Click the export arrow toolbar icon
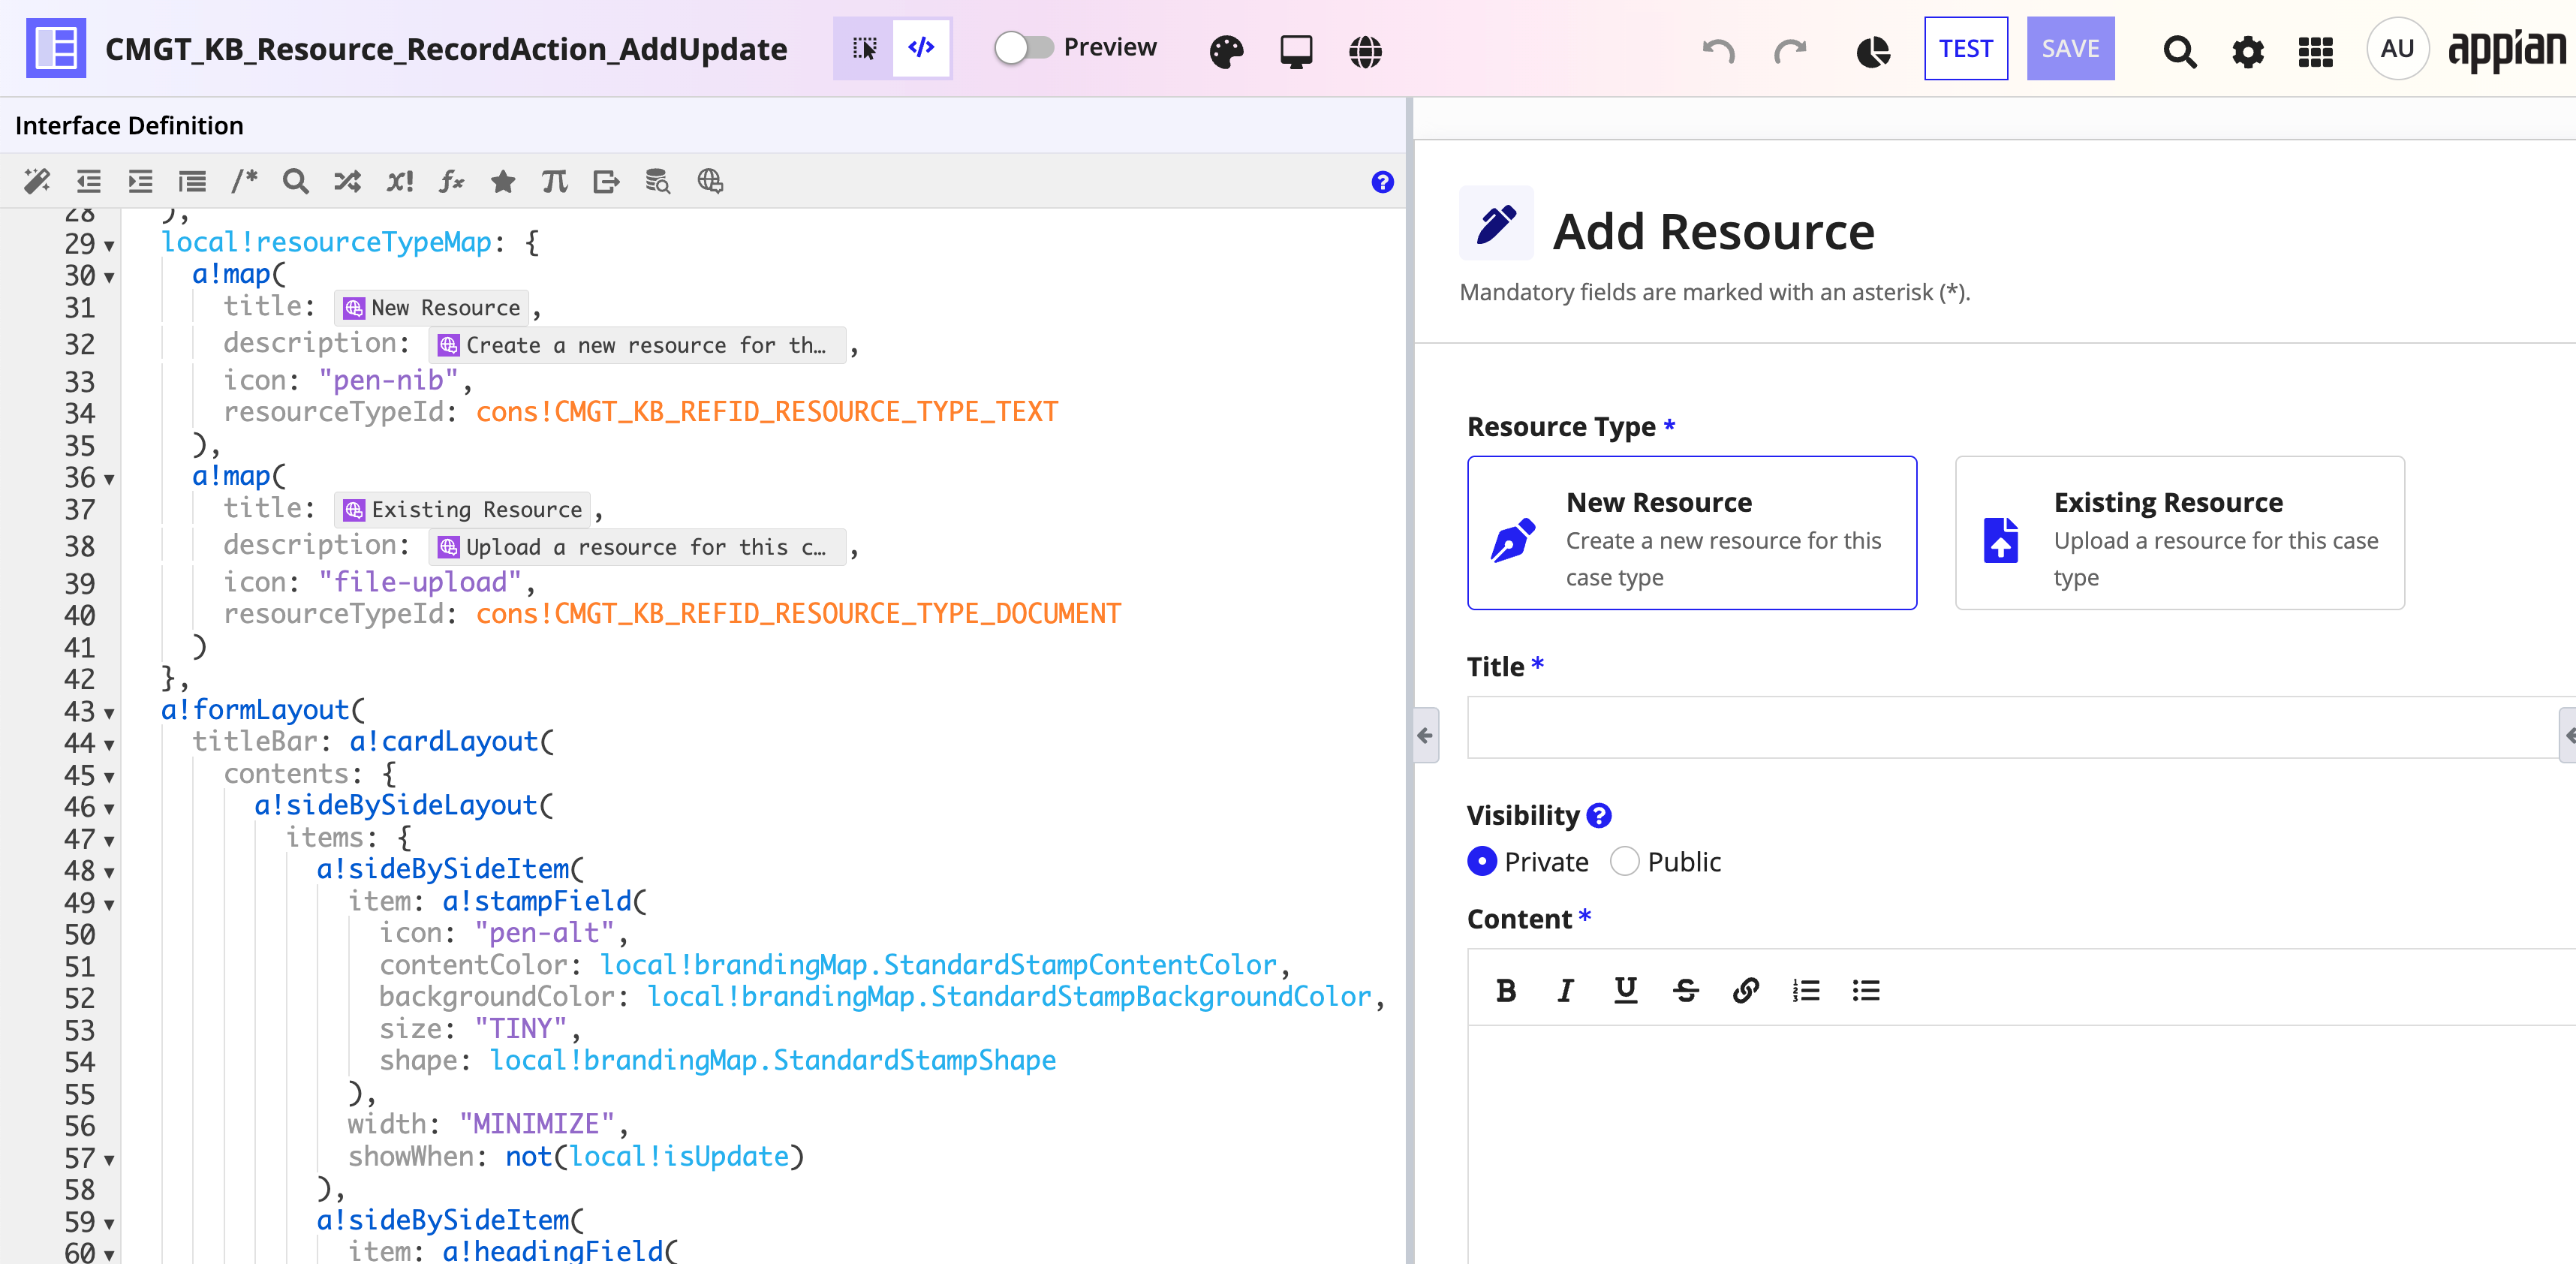Screen dimensions: 2576x1264 pos(606,181)
